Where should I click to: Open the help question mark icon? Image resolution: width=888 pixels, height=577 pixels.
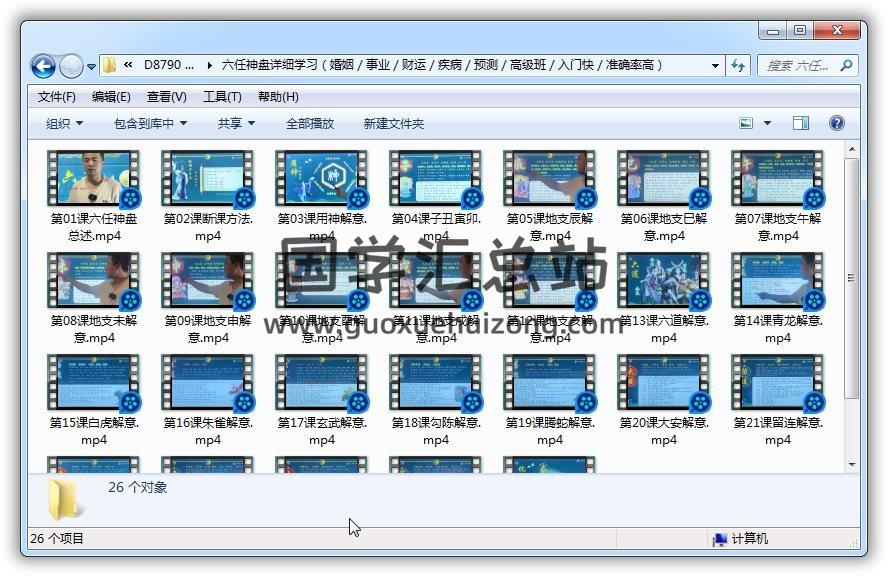click(837, 123)
